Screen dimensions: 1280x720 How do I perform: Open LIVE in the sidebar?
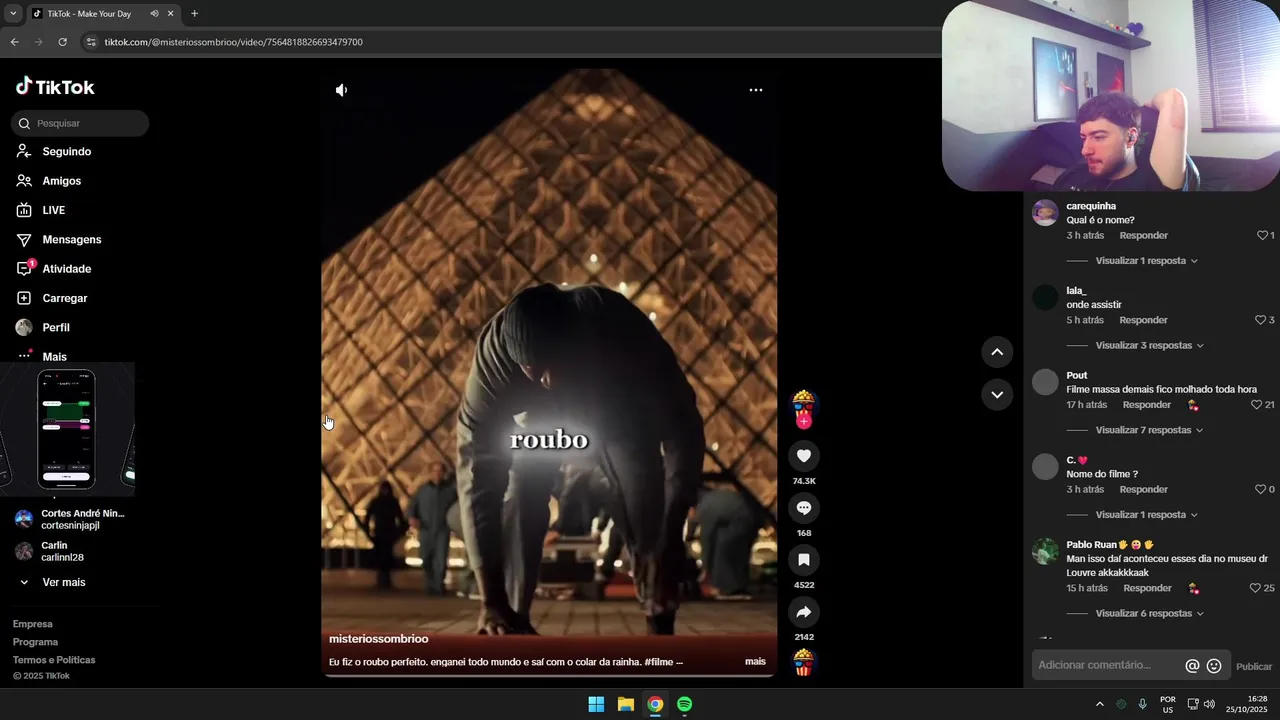(54, 211)
